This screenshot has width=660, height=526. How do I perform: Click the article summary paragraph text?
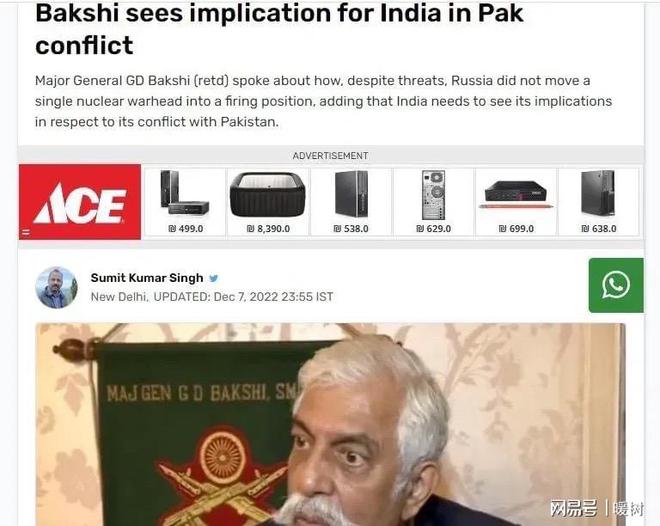tap(323, 101)
